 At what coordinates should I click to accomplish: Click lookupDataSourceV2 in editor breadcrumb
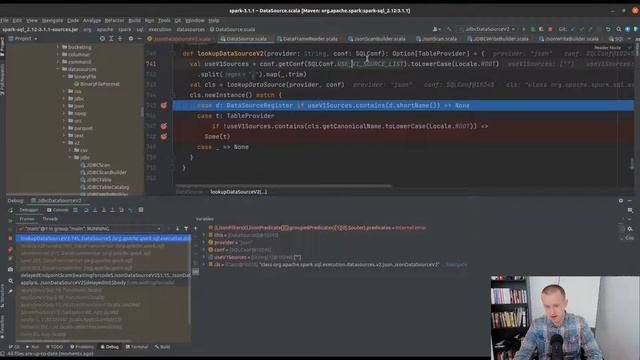coord(239,192)
